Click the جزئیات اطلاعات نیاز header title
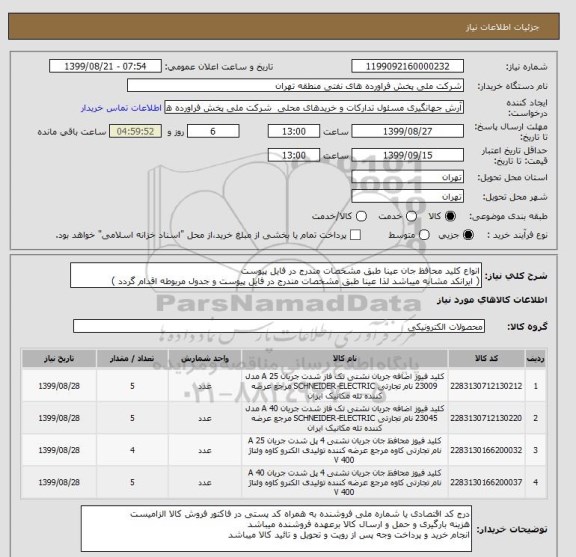Screen dimensions: 576x557 [x=502, y=28]
